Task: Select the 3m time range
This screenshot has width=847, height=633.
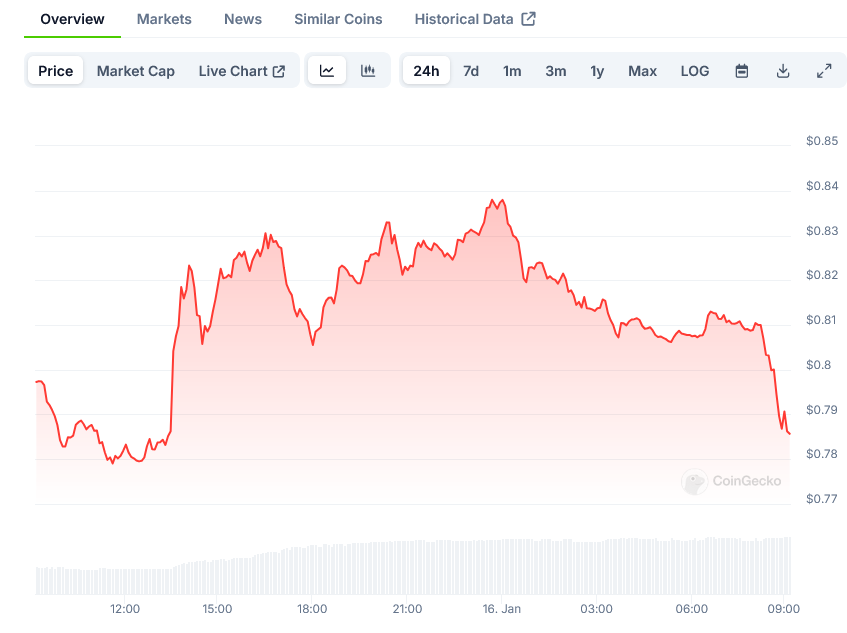Action: pyautogui.click(x=556, y=71)
